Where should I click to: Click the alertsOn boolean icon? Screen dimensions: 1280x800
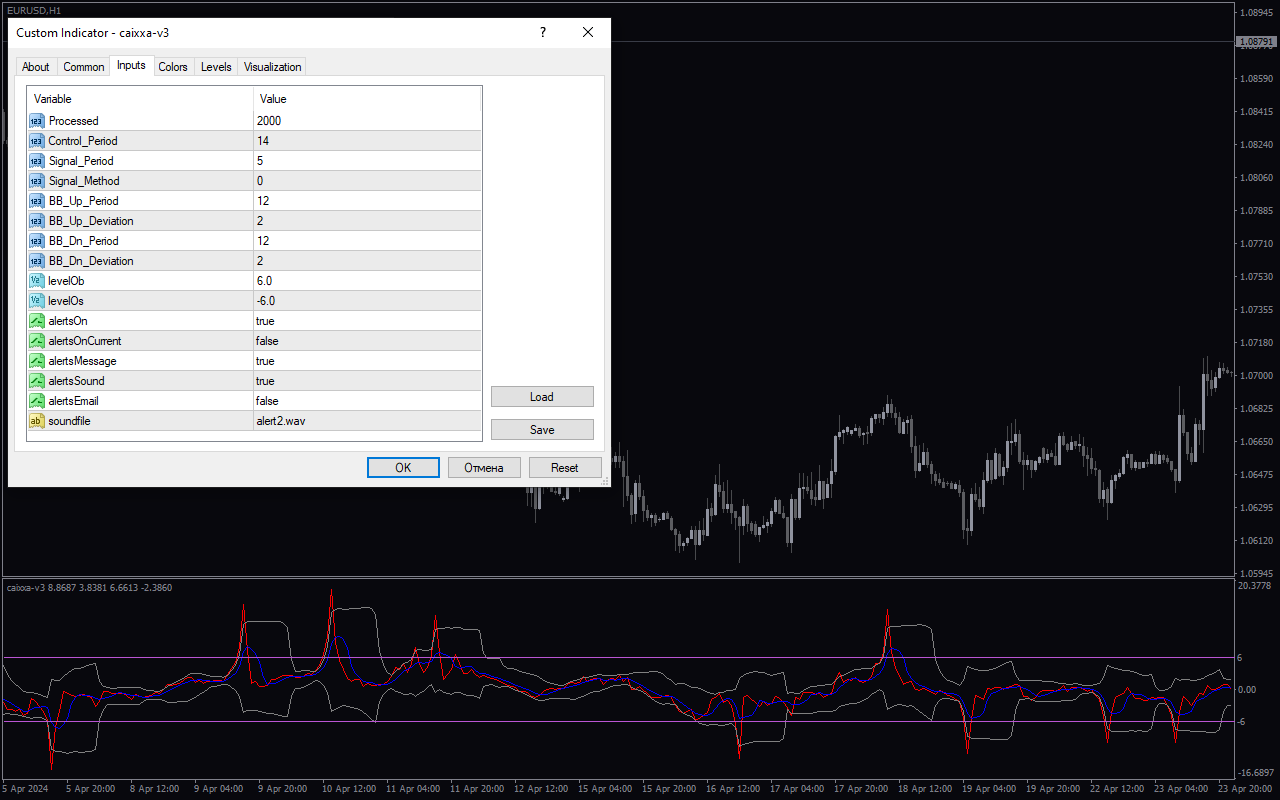pos(37,321)
